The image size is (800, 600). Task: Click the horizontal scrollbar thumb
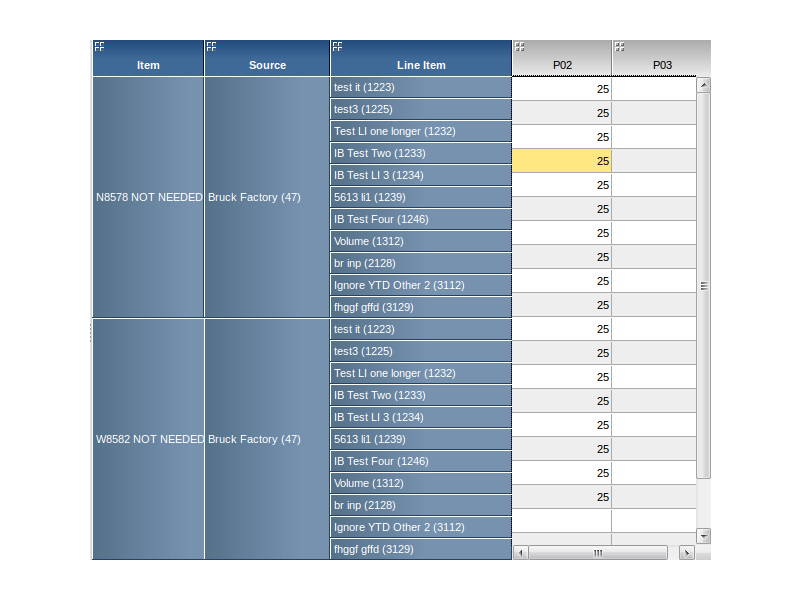[x=598, y=553]
